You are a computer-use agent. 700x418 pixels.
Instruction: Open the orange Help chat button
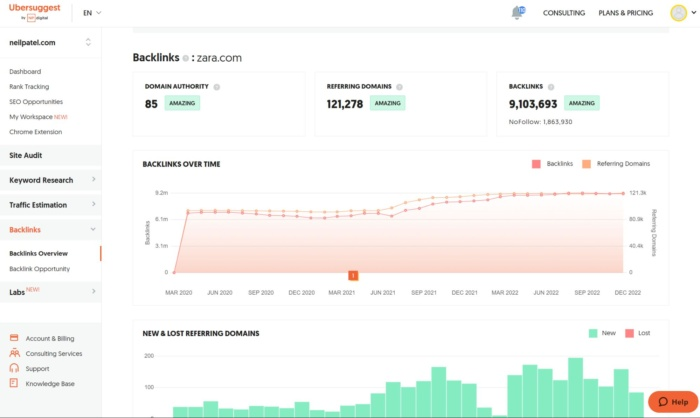click(673, 401)
